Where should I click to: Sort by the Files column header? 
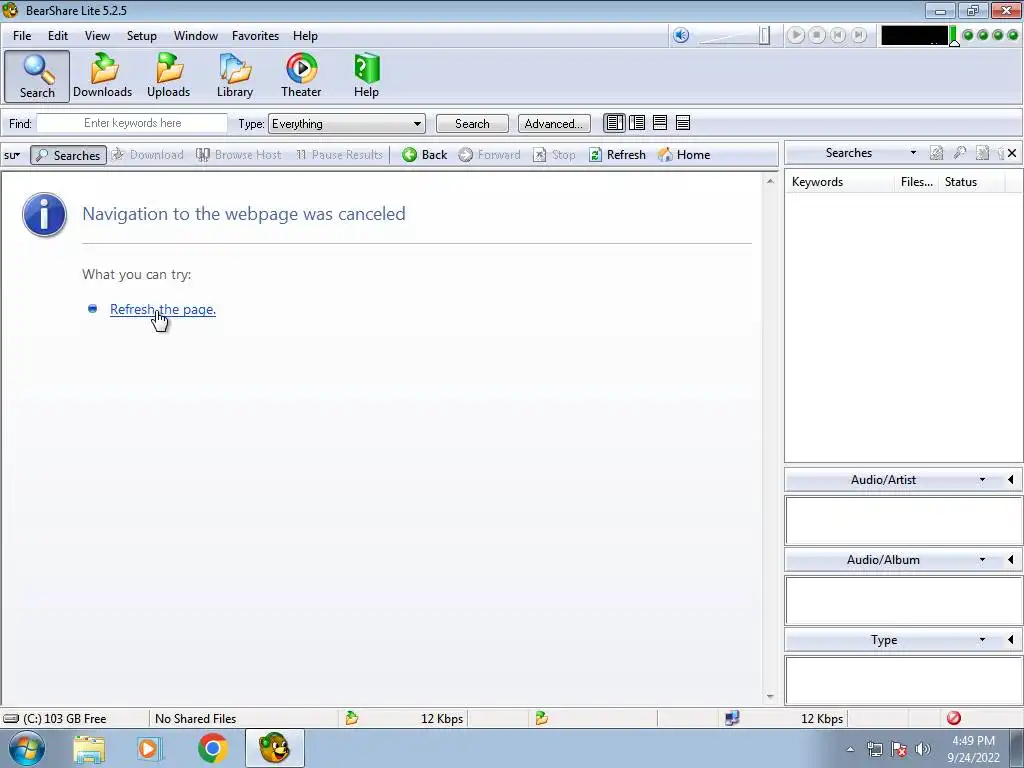pos(916,182)
